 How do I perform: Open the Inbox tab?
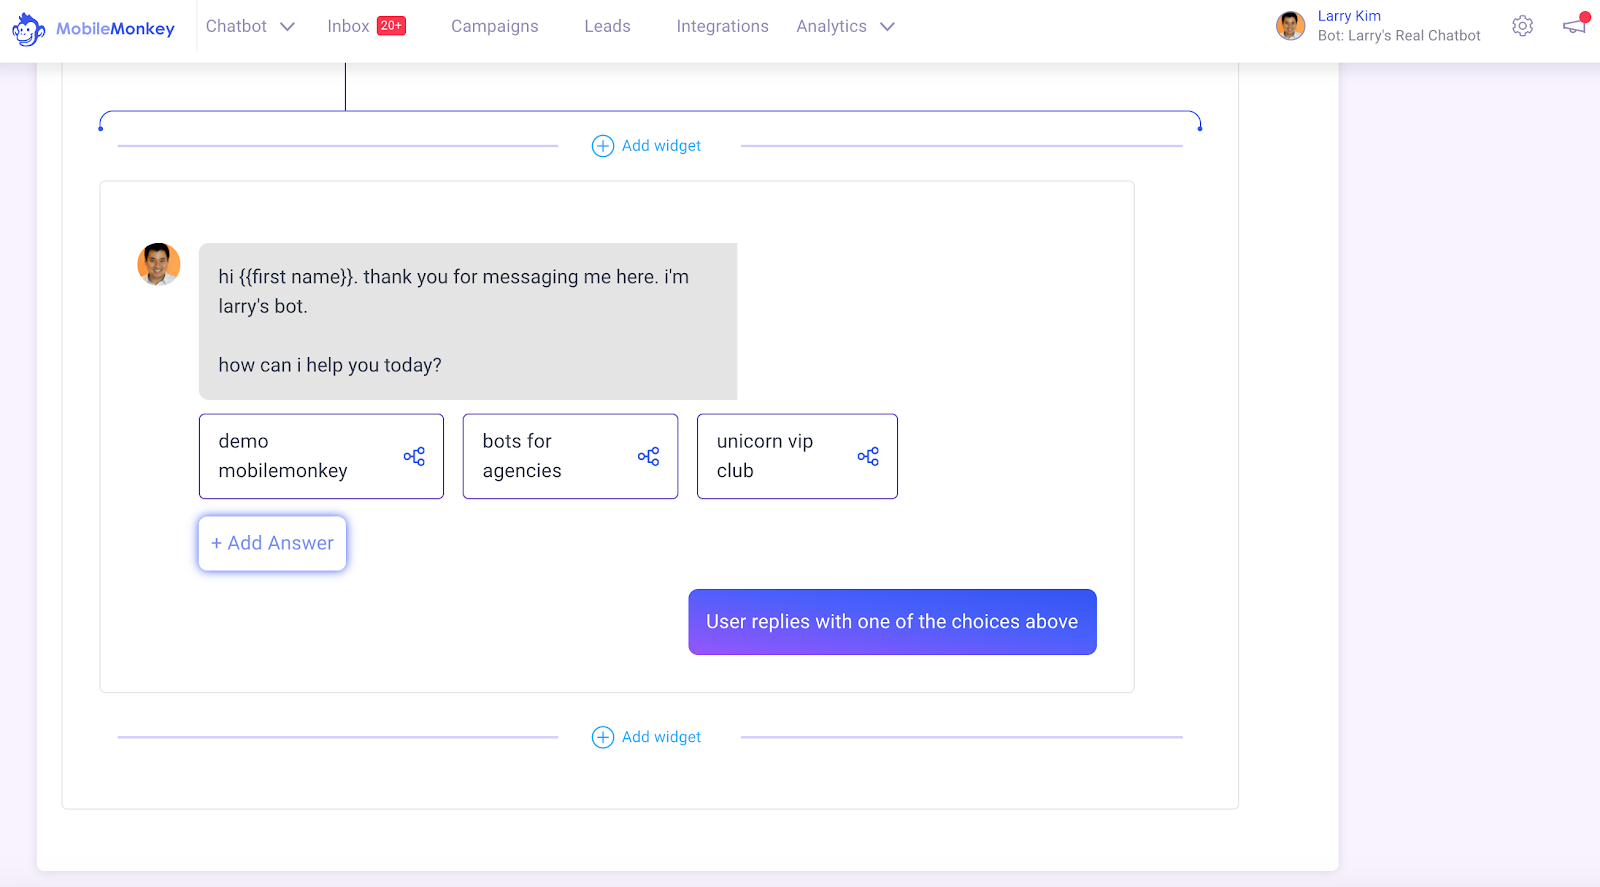coord(348,26)
